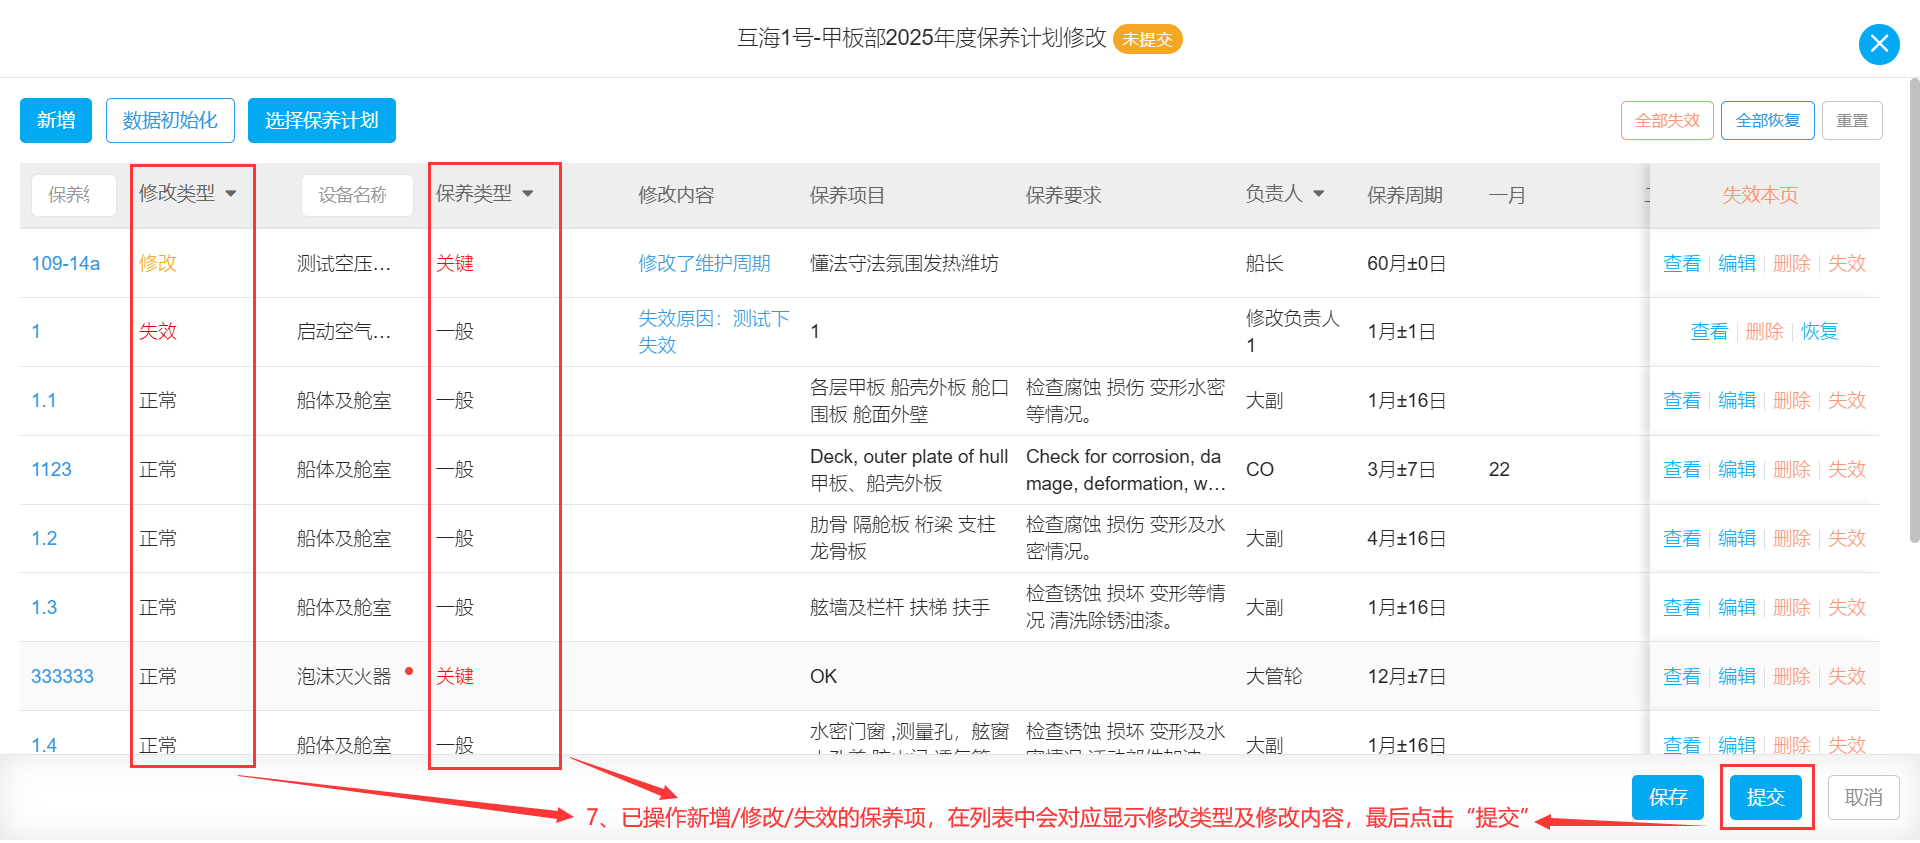
Task: Open plan code 333333
Action: pyautogui.click(x=62, y=676)
